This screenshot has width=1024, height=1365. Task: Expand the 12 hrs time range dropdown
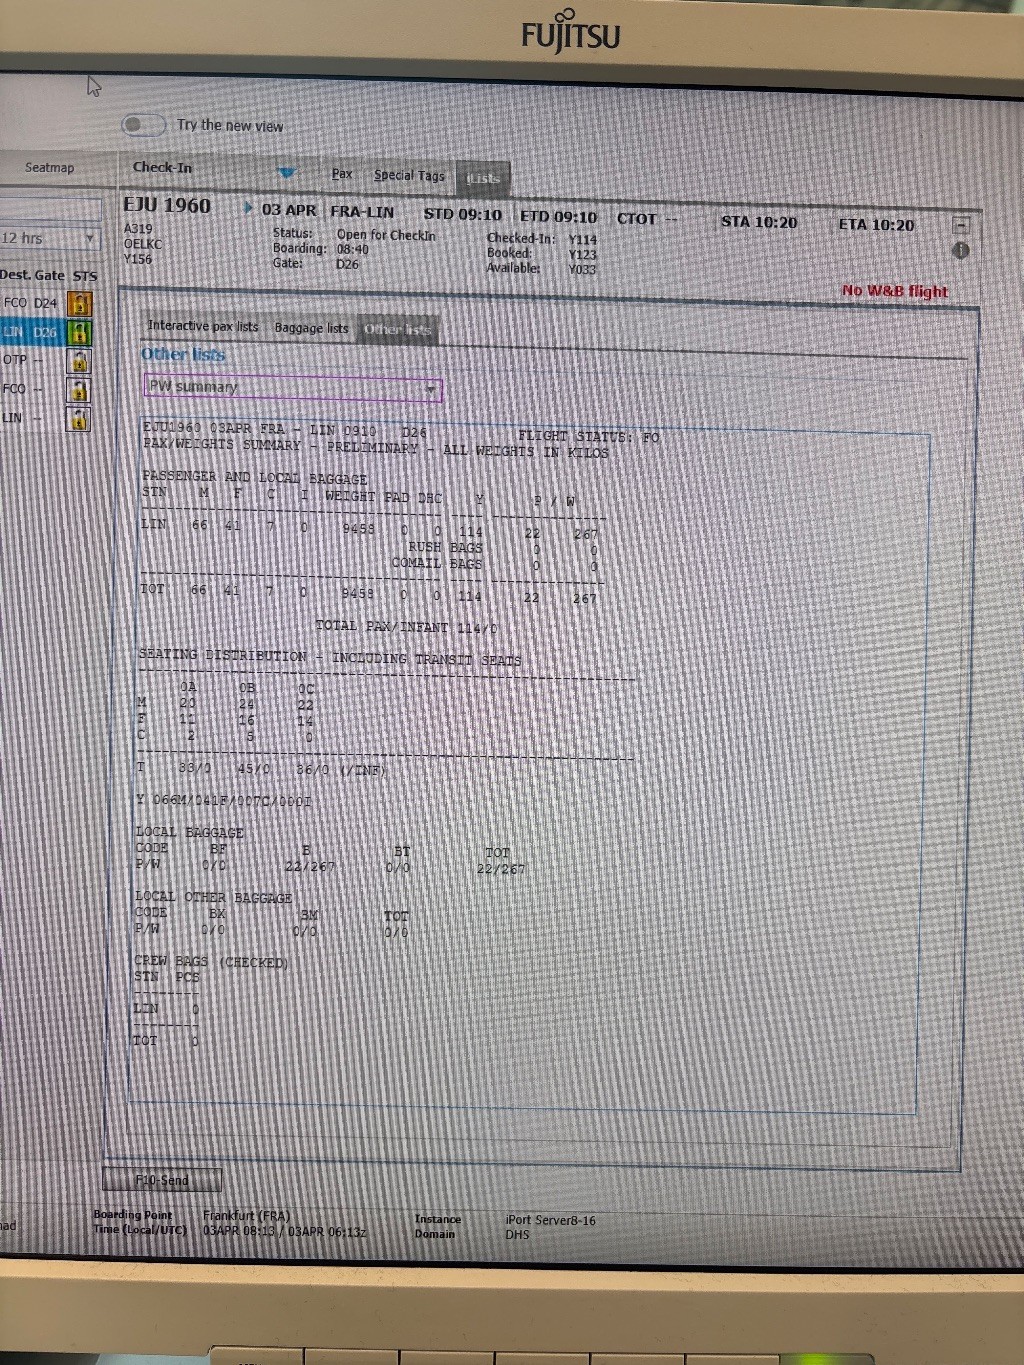pyautogui.click(x=89, y=238)
